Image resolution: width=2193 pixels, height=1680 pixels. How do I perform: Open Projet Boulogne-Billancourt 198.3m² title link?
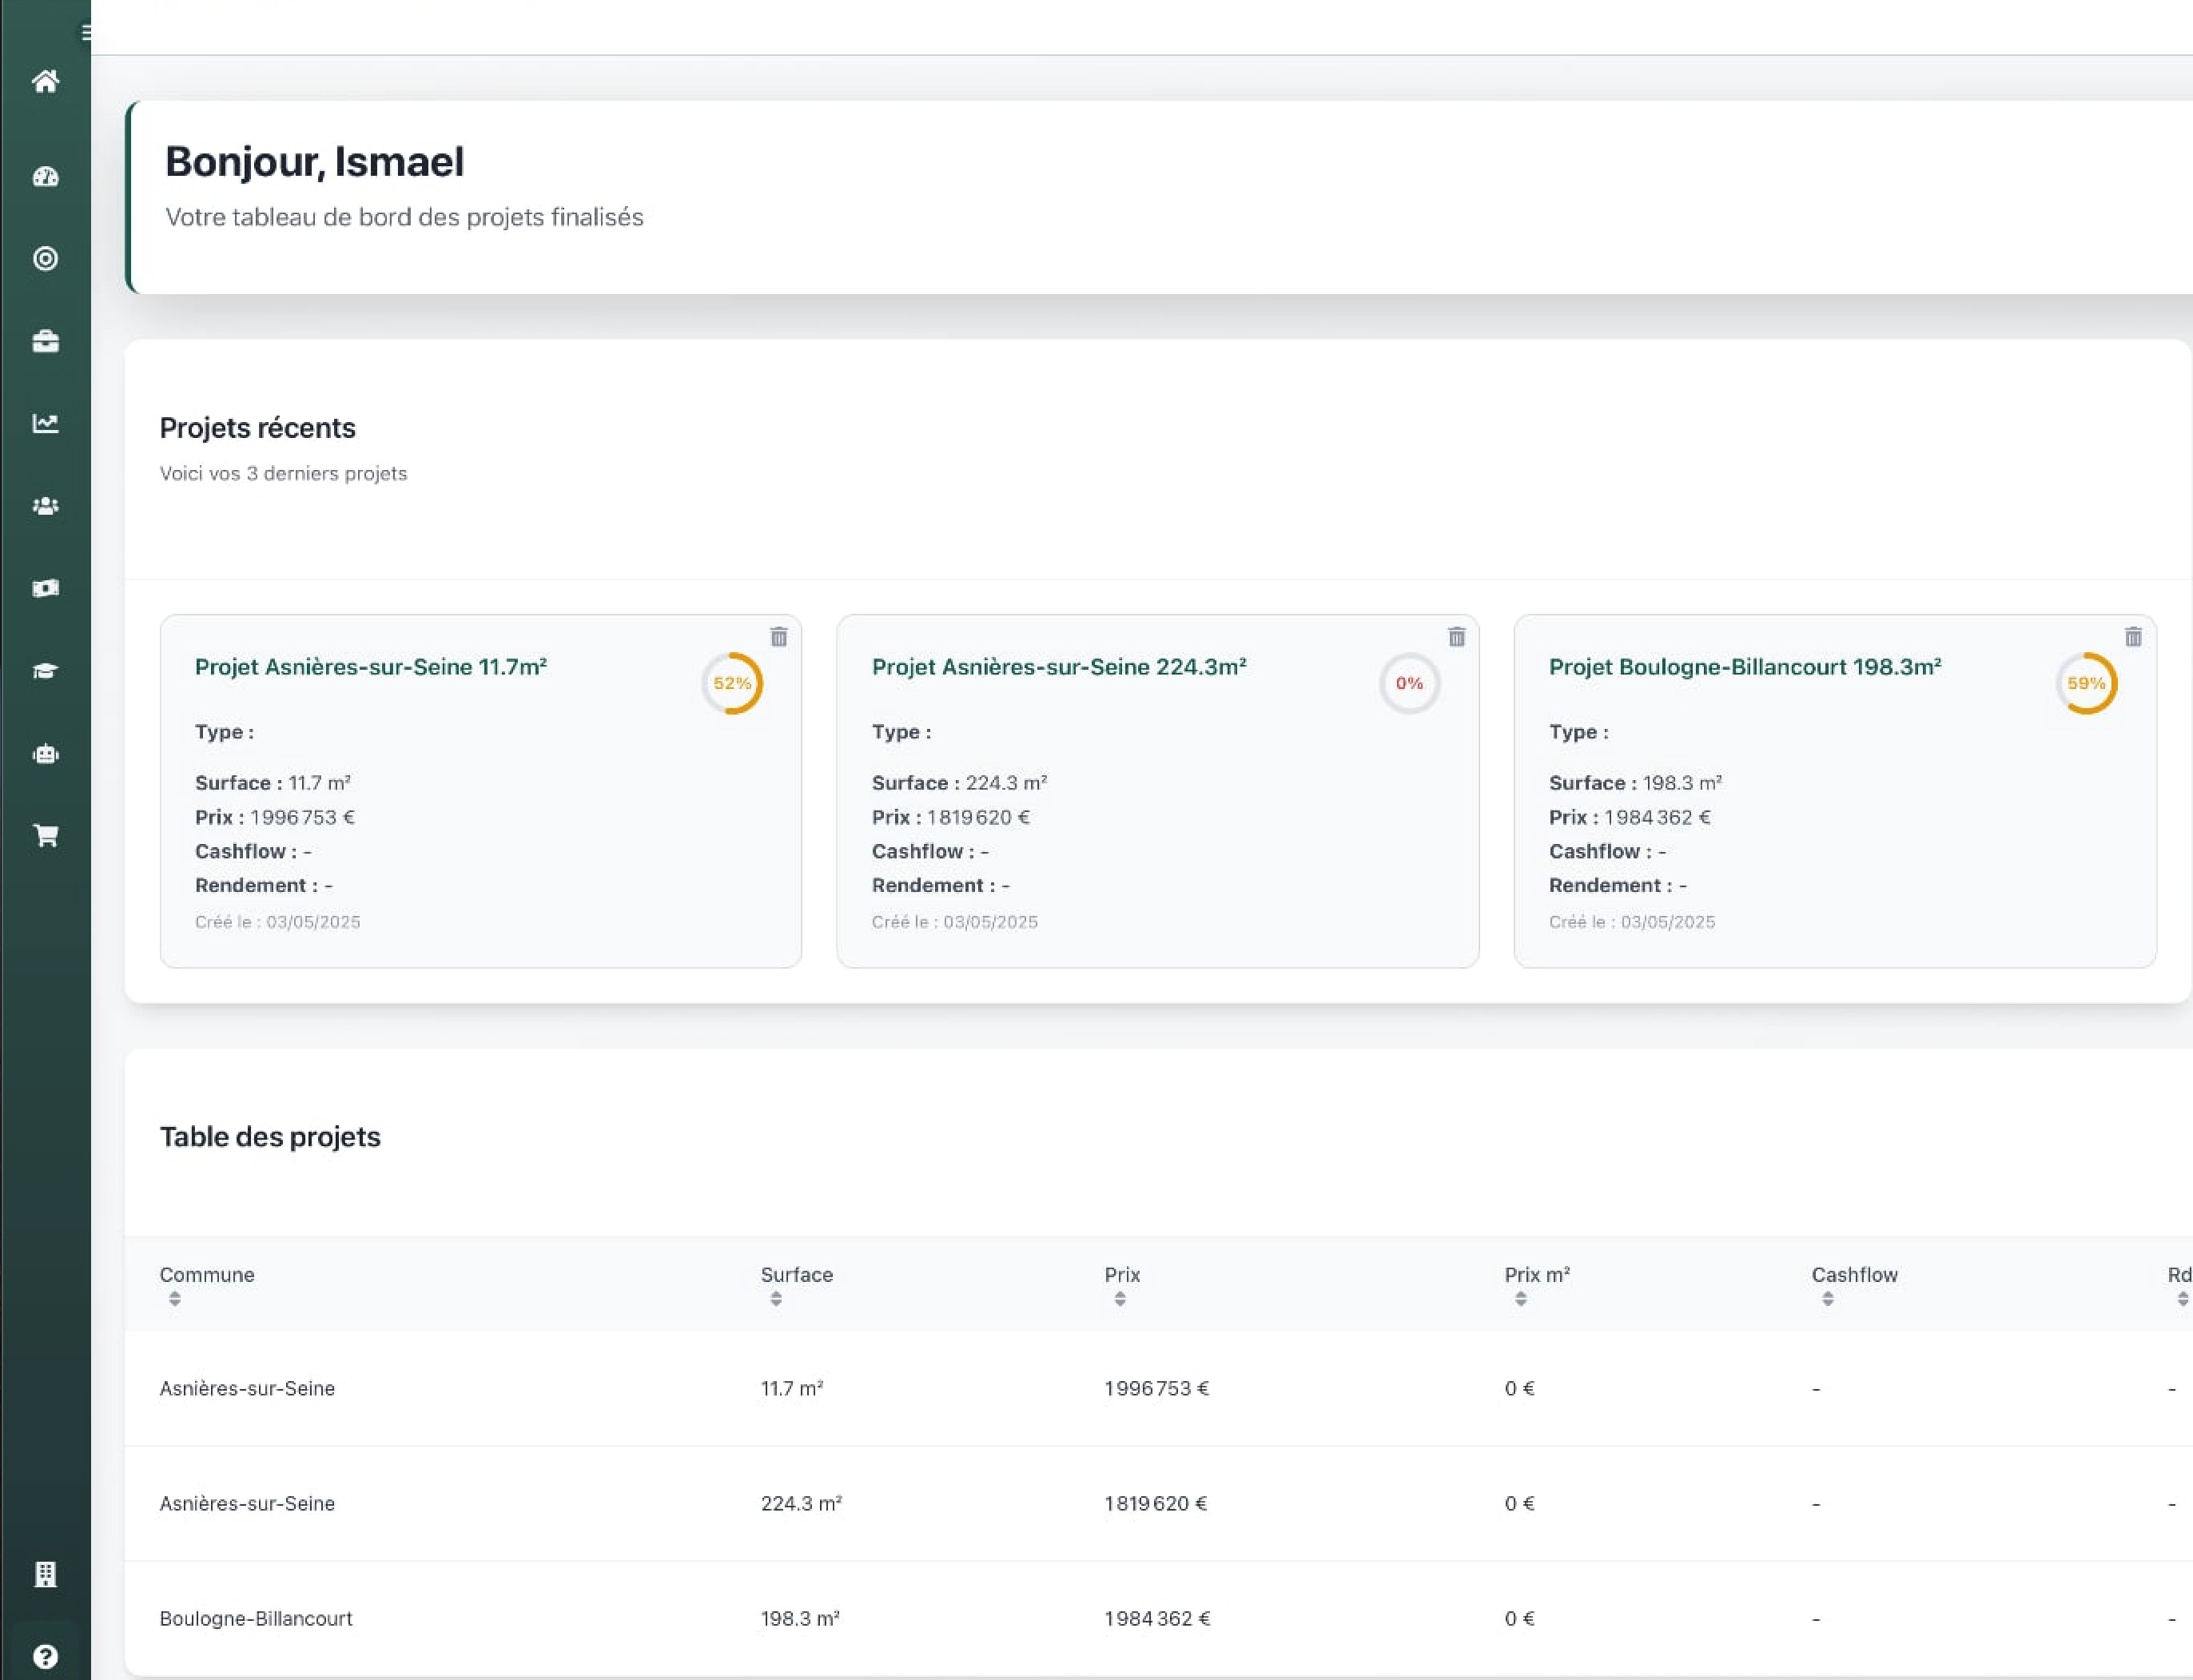[x=1745, y=667]
